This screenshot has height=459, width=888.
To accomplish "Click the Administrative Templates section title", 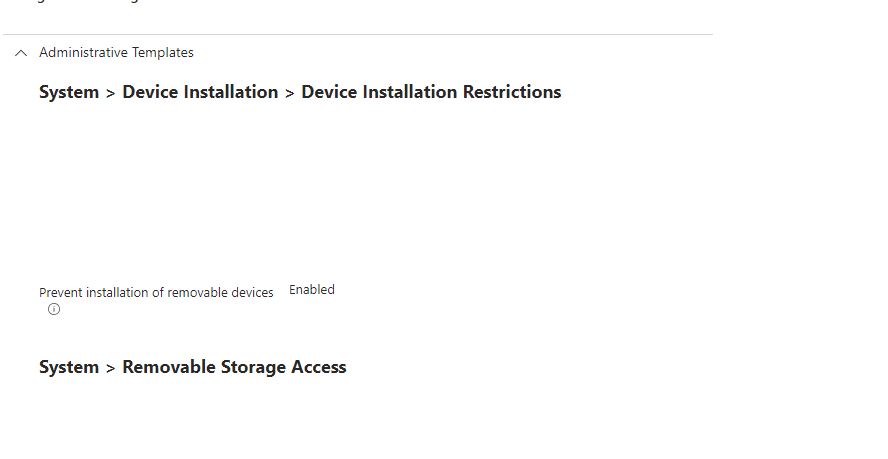I will coord(116,53).
